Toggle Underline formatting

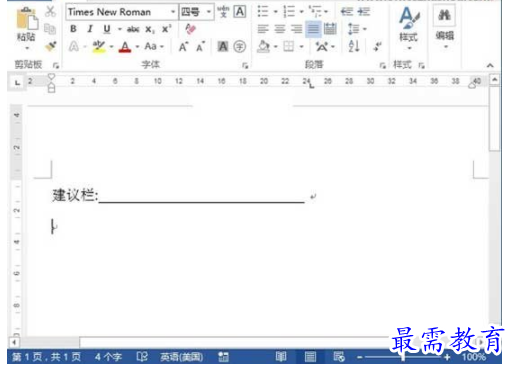click(x=107, y=29)
